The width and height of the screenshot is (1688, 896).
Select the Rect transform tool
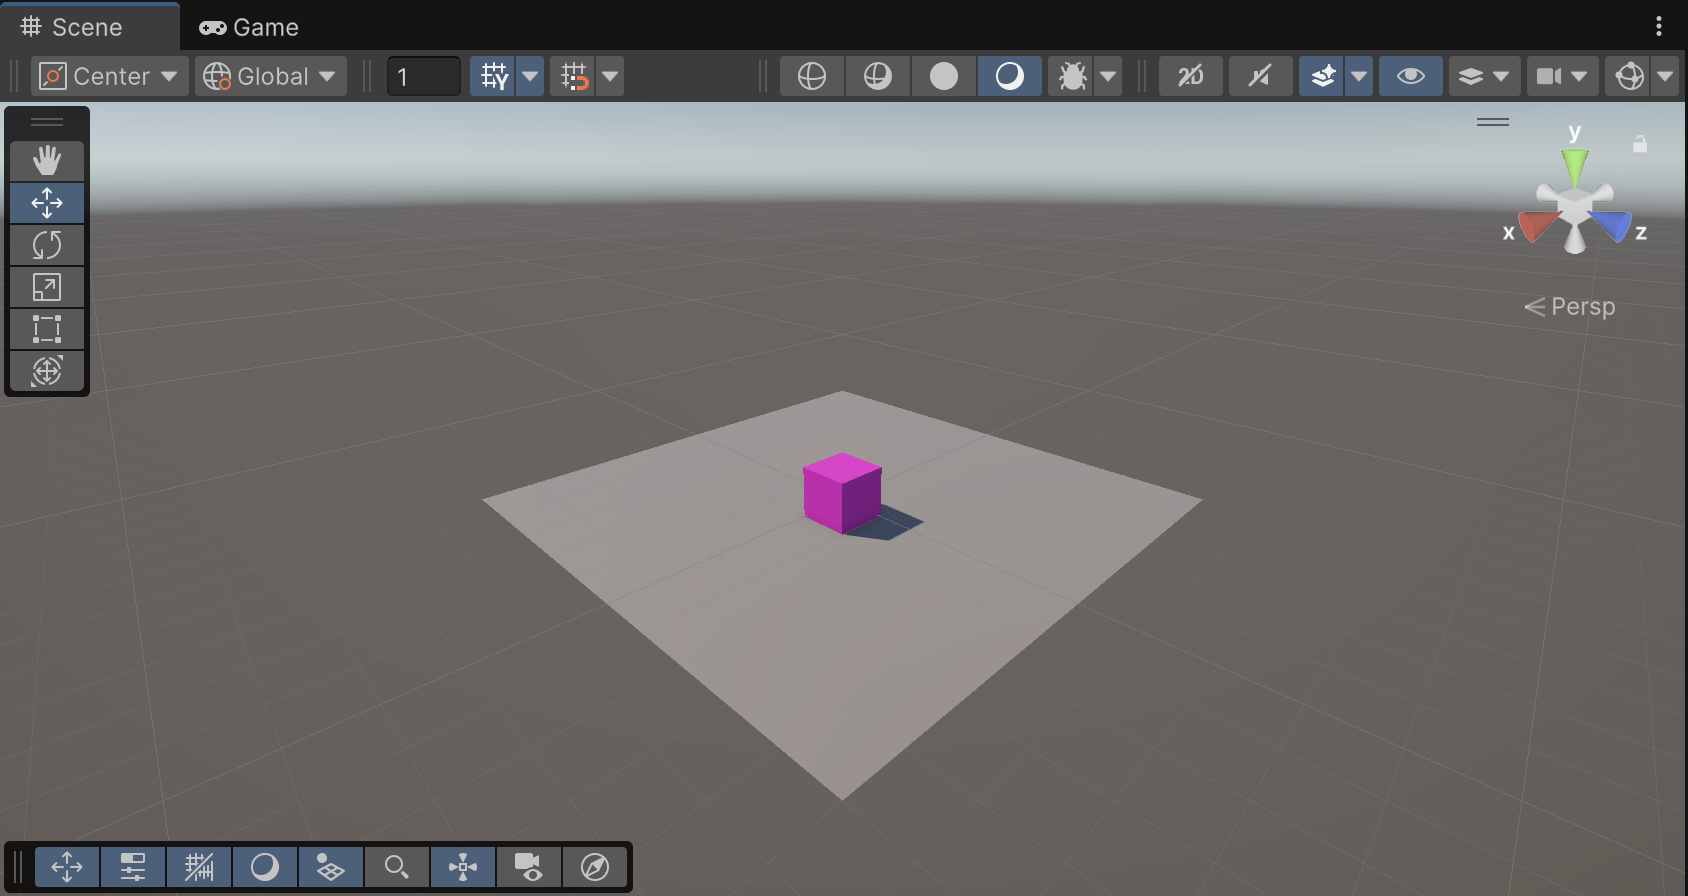pyautogui.click(x=47, y=329)
